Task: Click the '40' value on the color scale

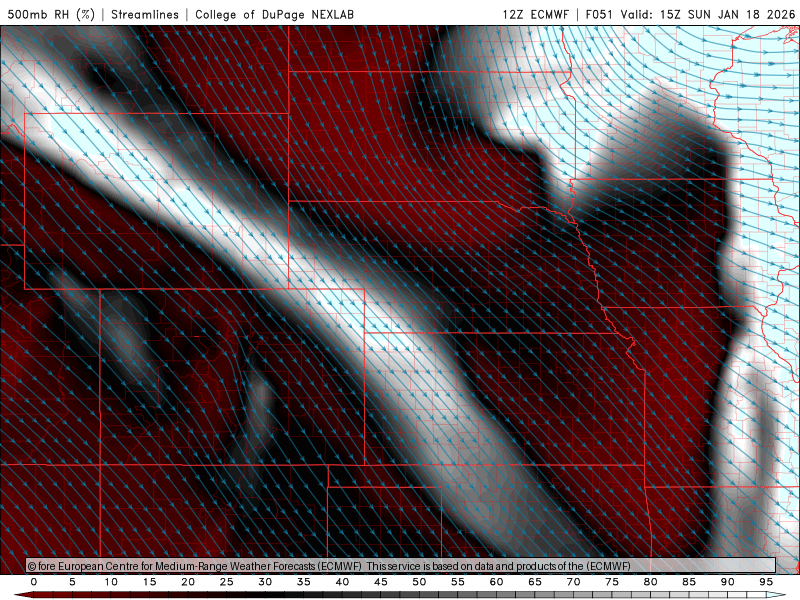Action: click(342, 582)
